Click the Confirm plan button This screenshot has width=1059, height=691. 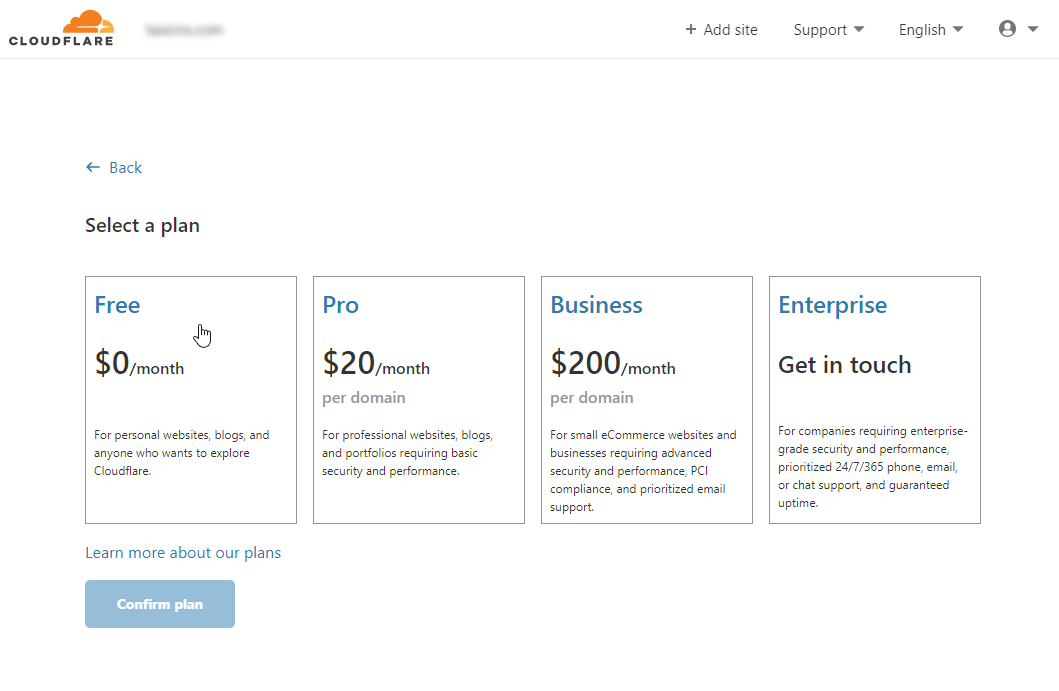click(160, 604)
